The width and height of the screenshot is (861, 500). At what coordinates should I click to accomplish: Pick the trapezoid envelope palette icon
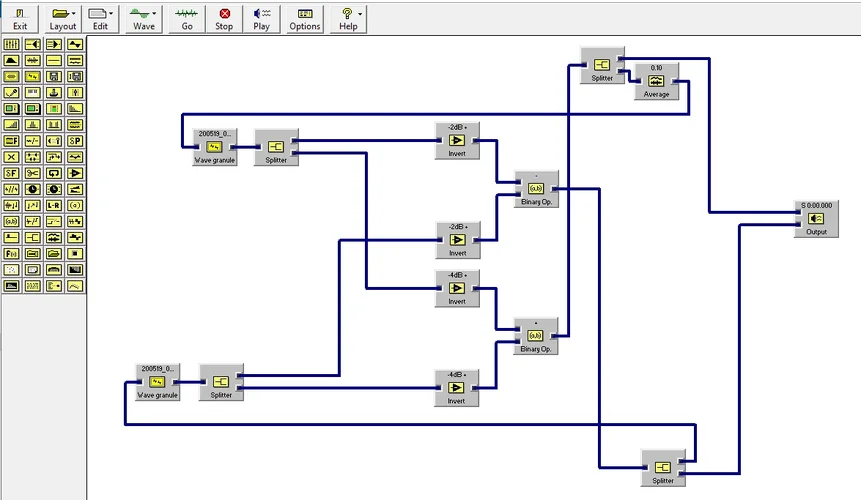12,60
